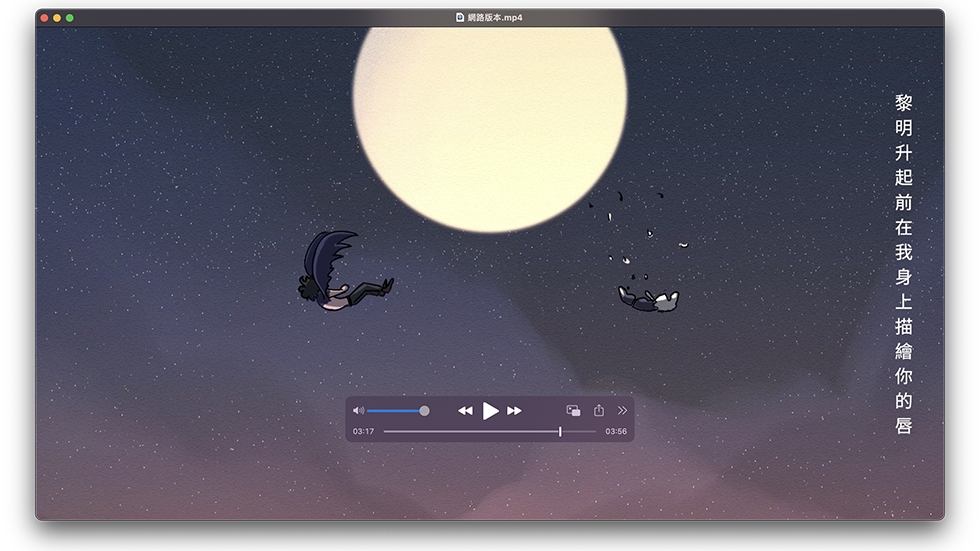
Task: Click the unplayed portion of the timeline
Action: coord(578,432)
